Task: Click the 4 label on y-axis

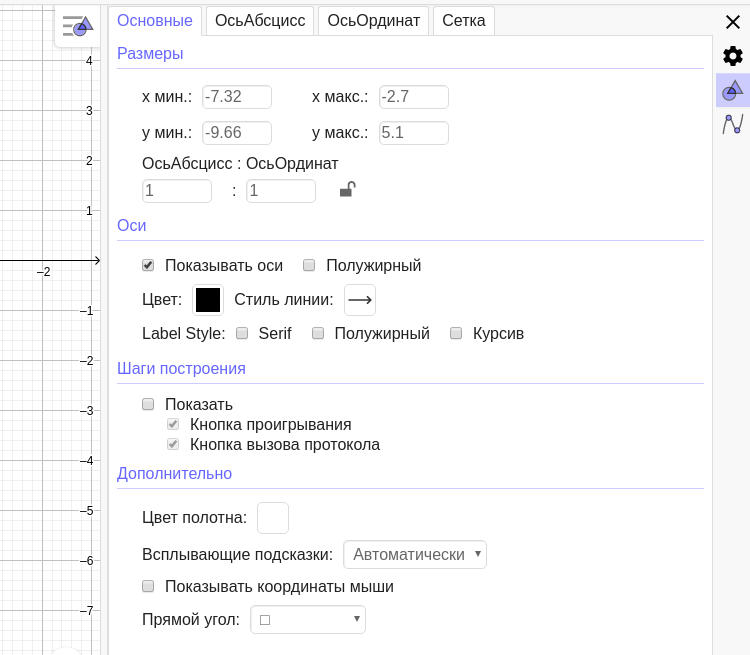Action: pos(89,61)
